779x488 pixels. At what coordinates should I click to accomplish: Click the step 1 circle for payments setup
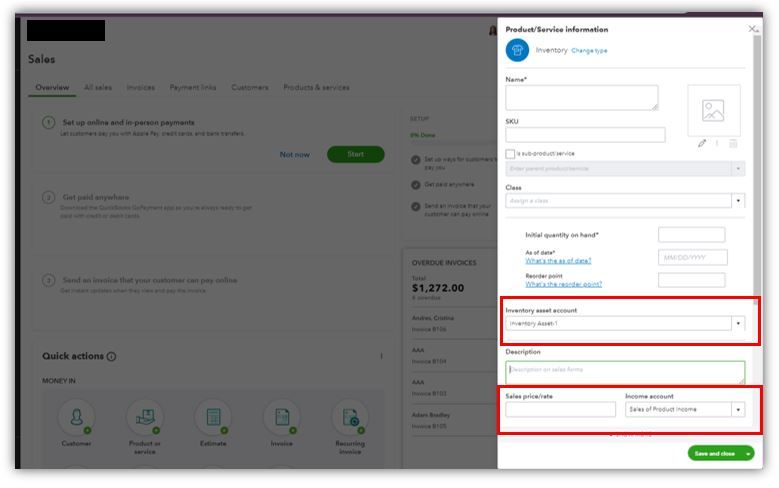click(48, 122)
